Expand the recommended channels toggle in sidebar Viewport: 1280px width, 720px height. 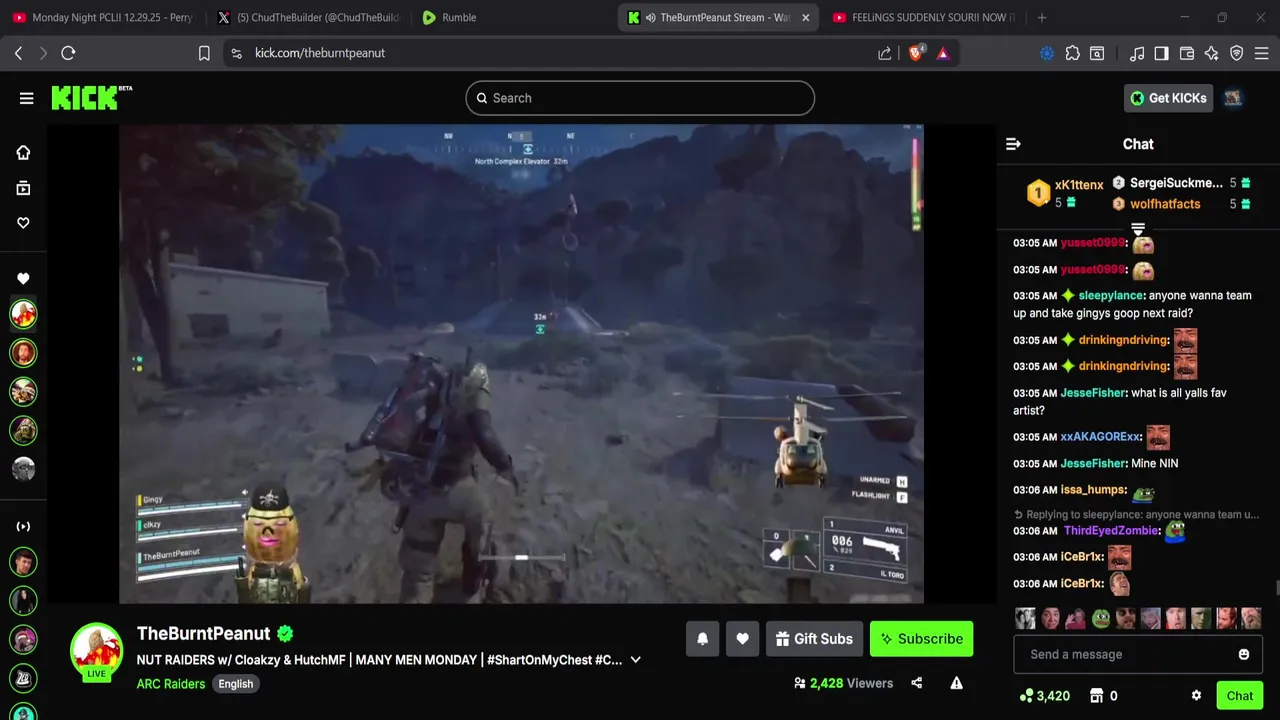coord(23,526)
